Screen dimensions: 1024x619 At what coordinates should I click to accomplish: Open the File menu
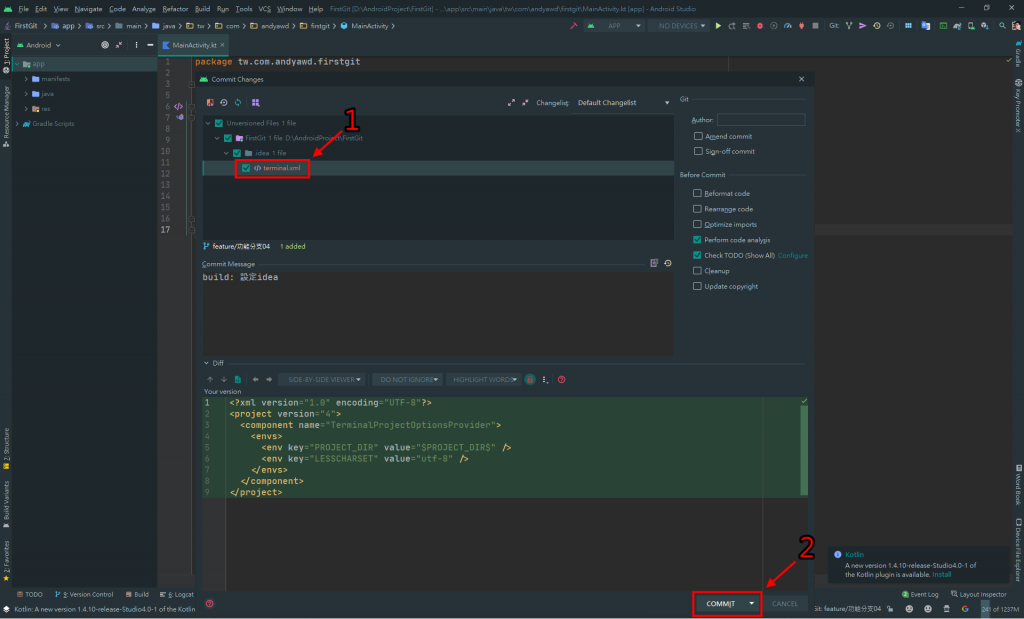coord(24,9)
